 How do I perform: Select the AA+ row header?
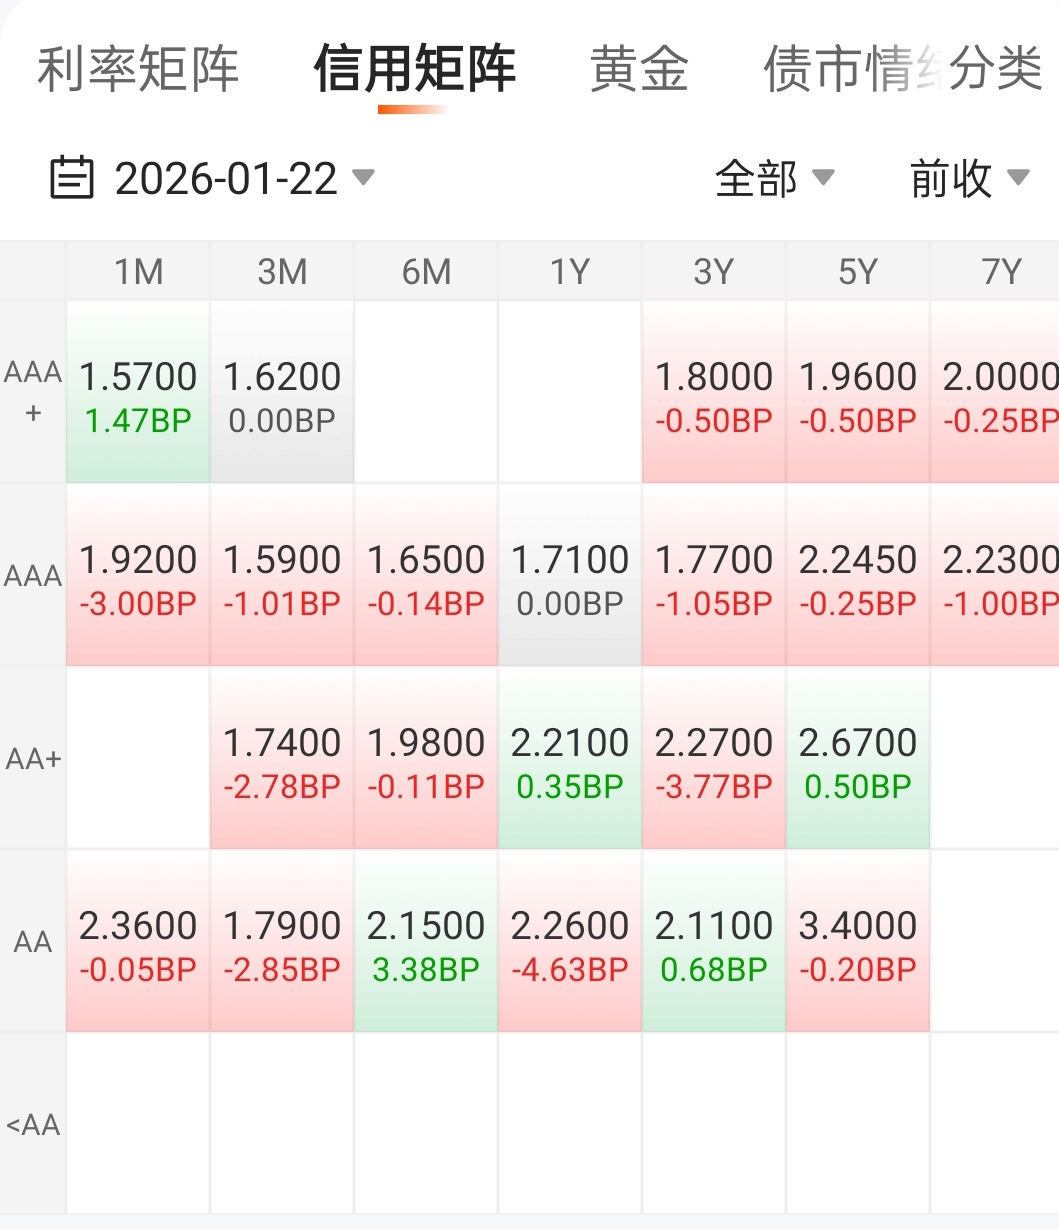click(33, 759)
